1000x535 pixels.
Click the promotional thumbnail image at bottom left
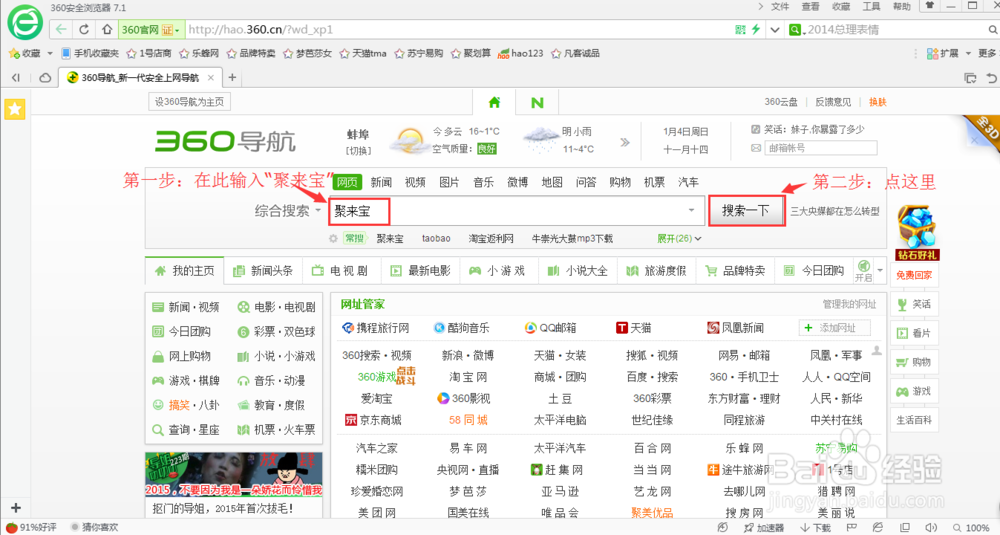coord(233,474)
